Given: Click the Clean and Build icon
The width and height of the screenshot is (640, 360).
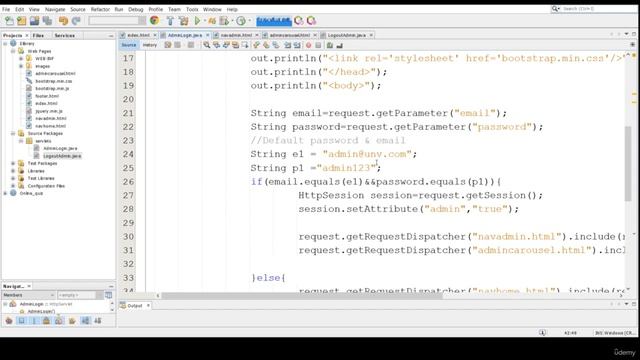Looking at the screenshot, I should tap(184, 21).
